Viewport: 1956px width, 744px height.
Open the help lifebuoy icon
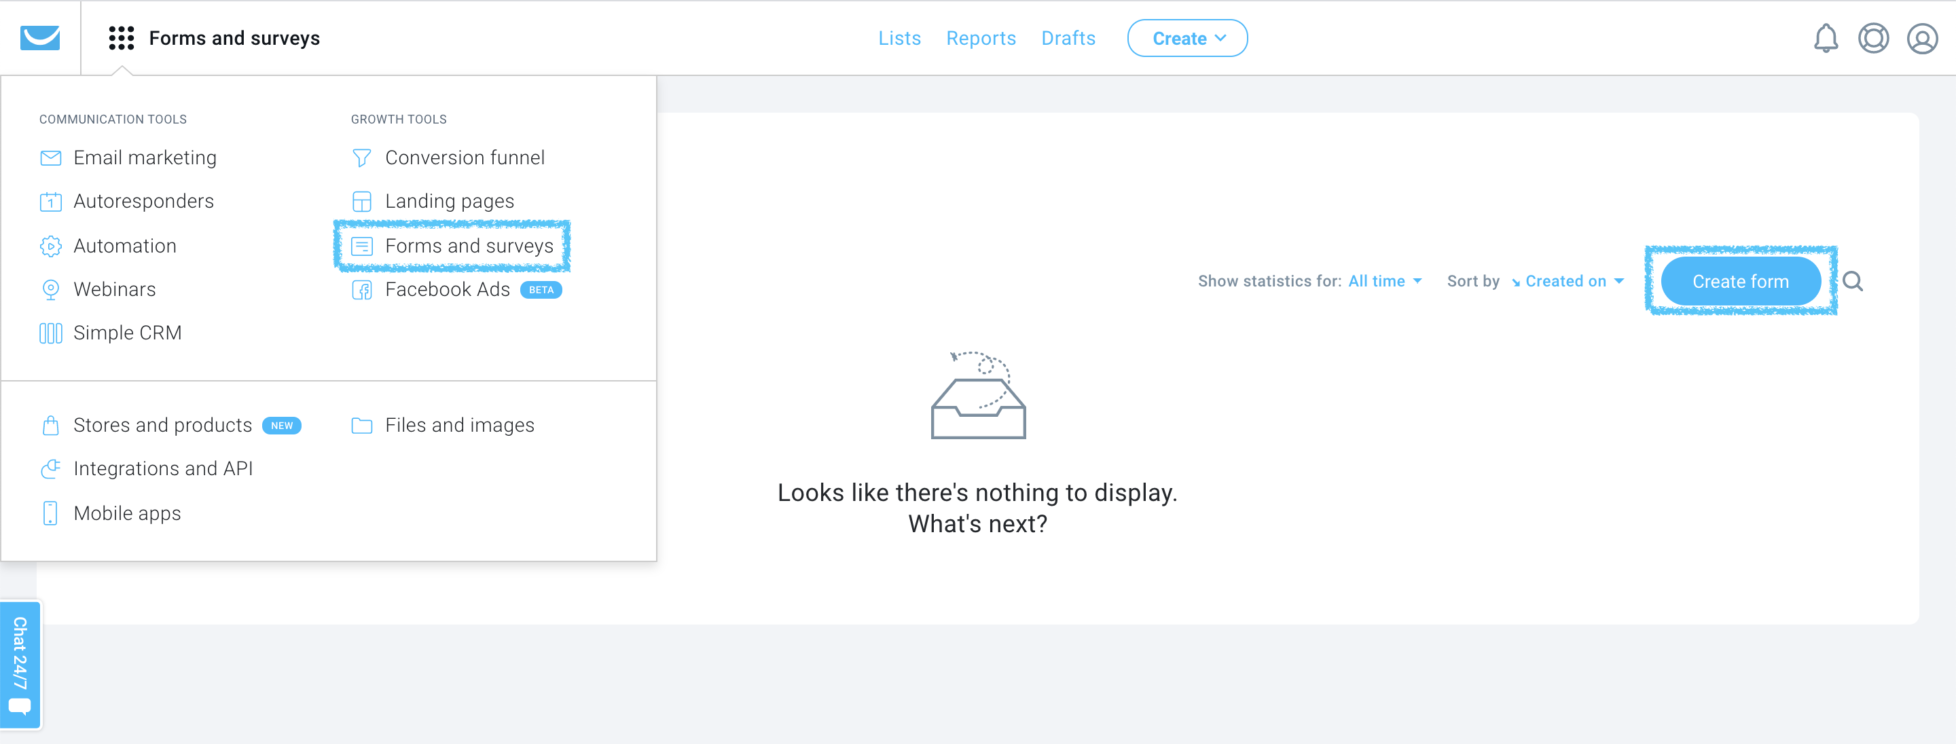(1874, 38)
